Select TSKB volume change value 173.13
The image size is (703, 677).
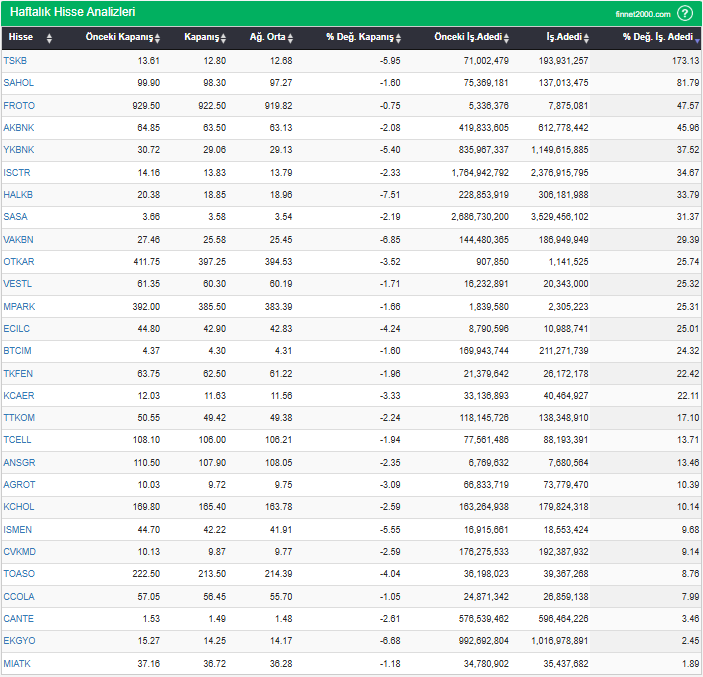coord(686,61)
